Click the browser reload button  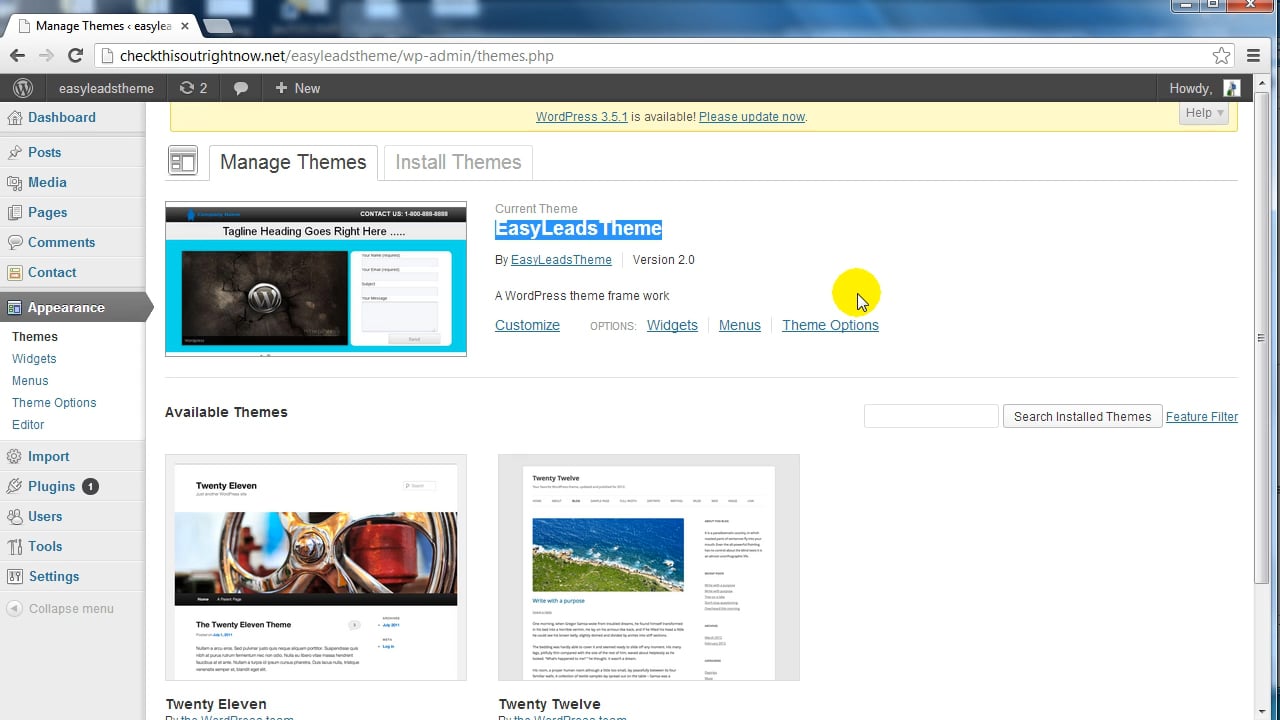75,56
